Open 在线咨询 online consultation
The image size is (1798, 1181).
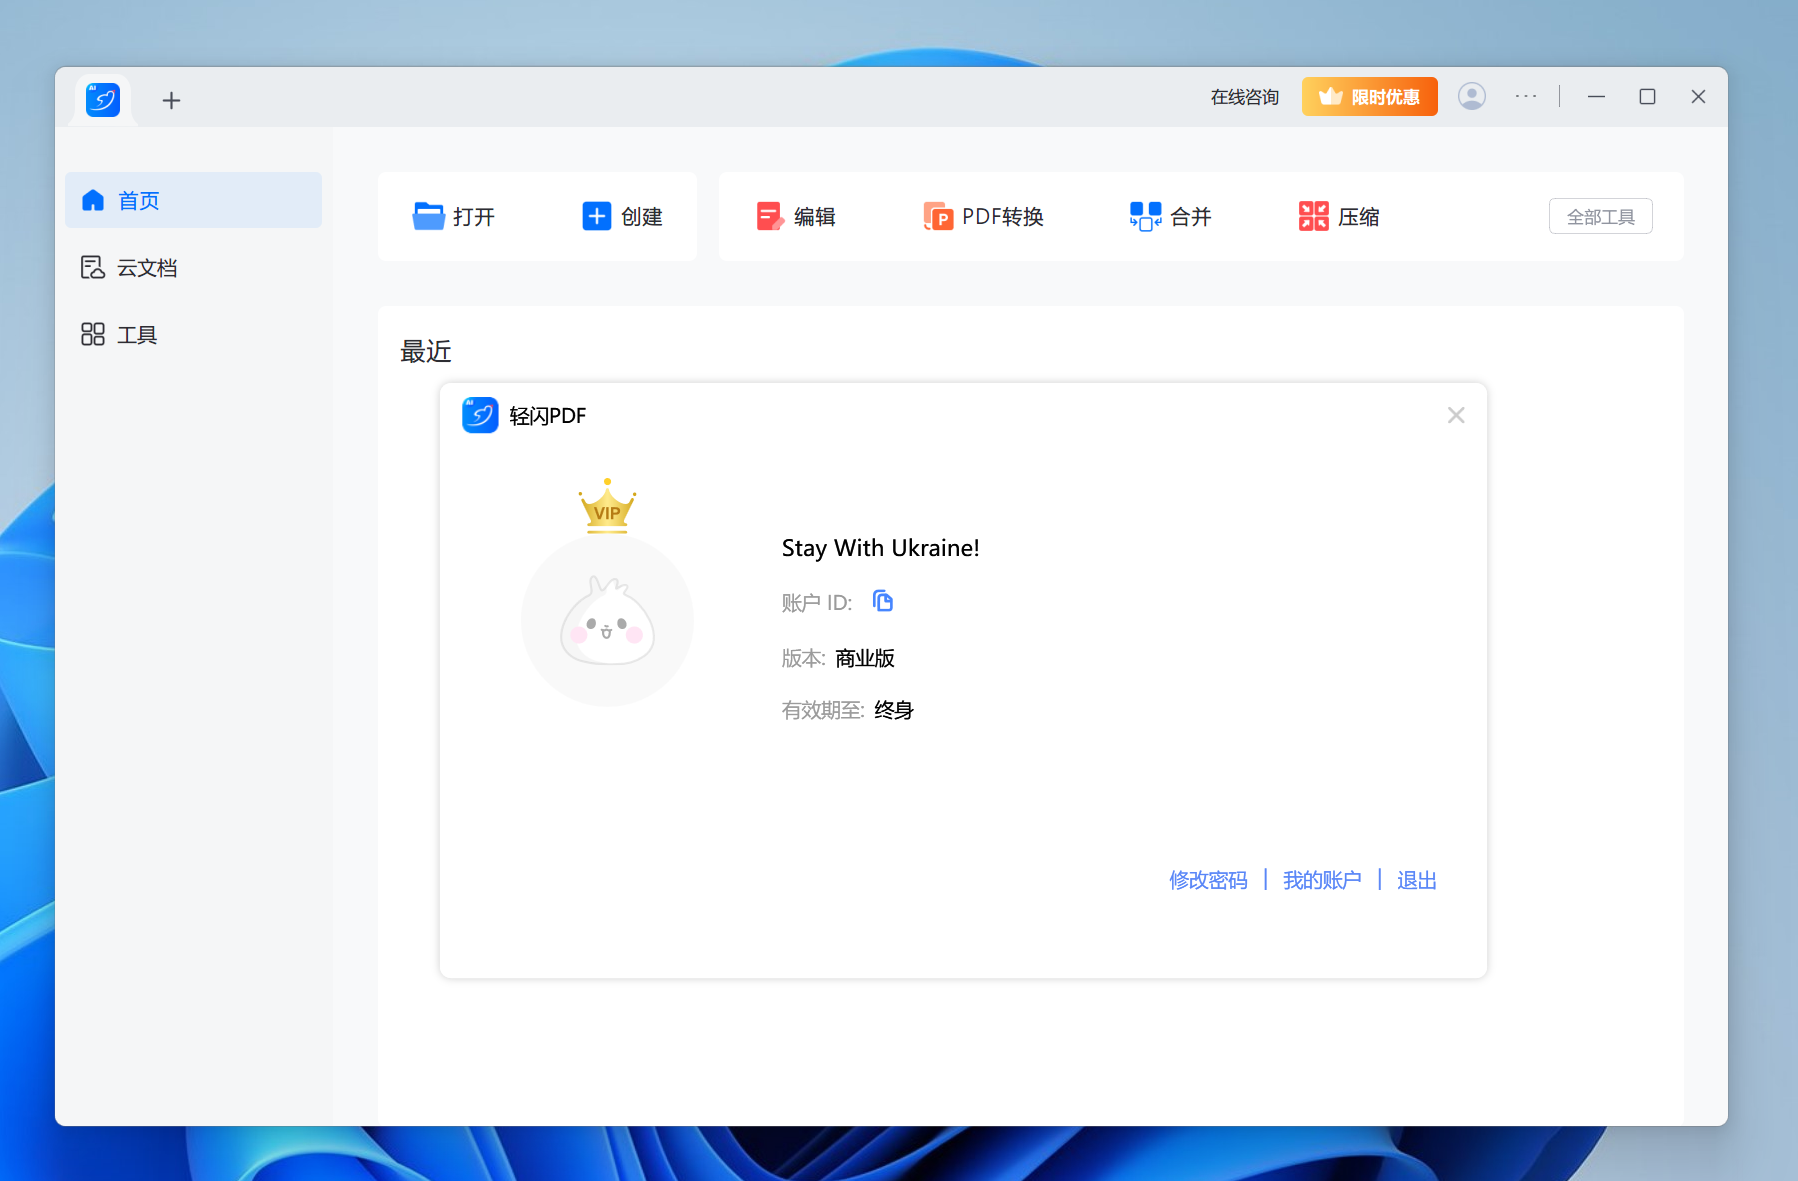(1244, 97)
